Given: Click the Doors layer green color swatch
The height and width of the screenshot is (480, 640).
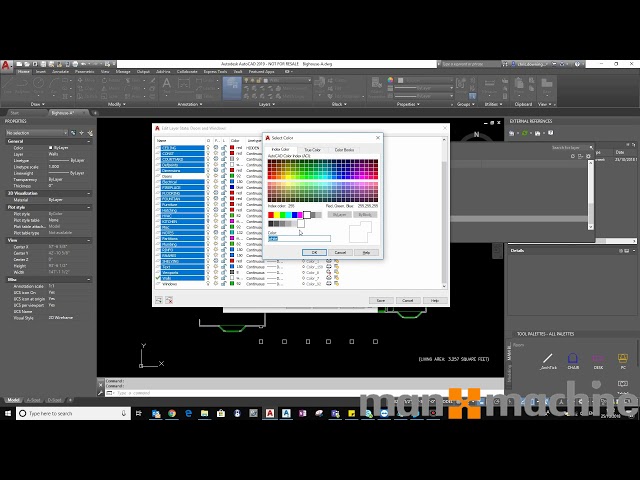Looking at the screenshot, I should coord(232,176).
